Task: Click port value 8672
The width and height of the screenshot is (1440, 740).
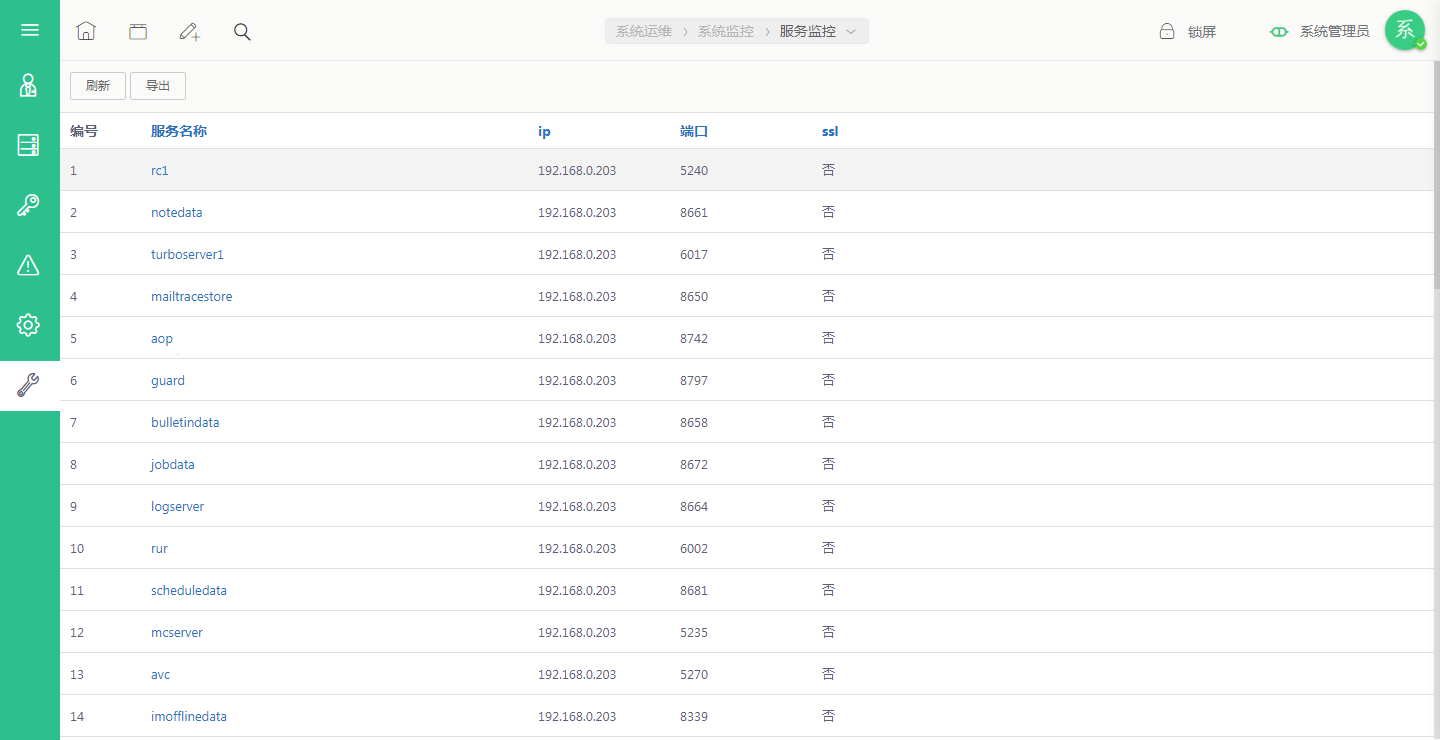Action: [694, 465]
